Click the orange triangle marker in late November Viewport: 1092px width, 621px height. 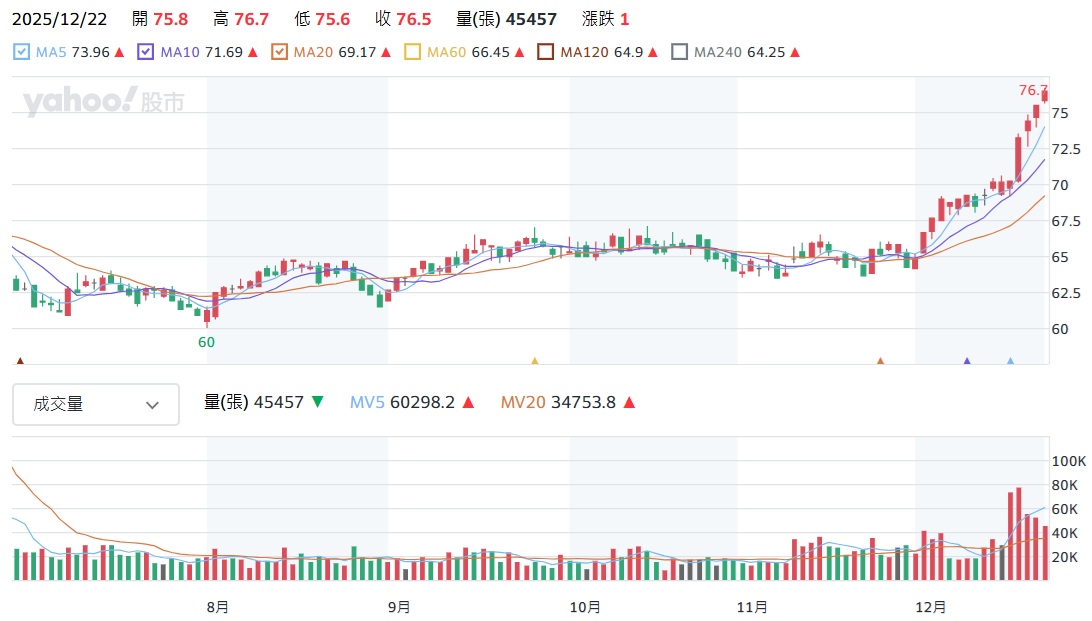pos(880,361)
